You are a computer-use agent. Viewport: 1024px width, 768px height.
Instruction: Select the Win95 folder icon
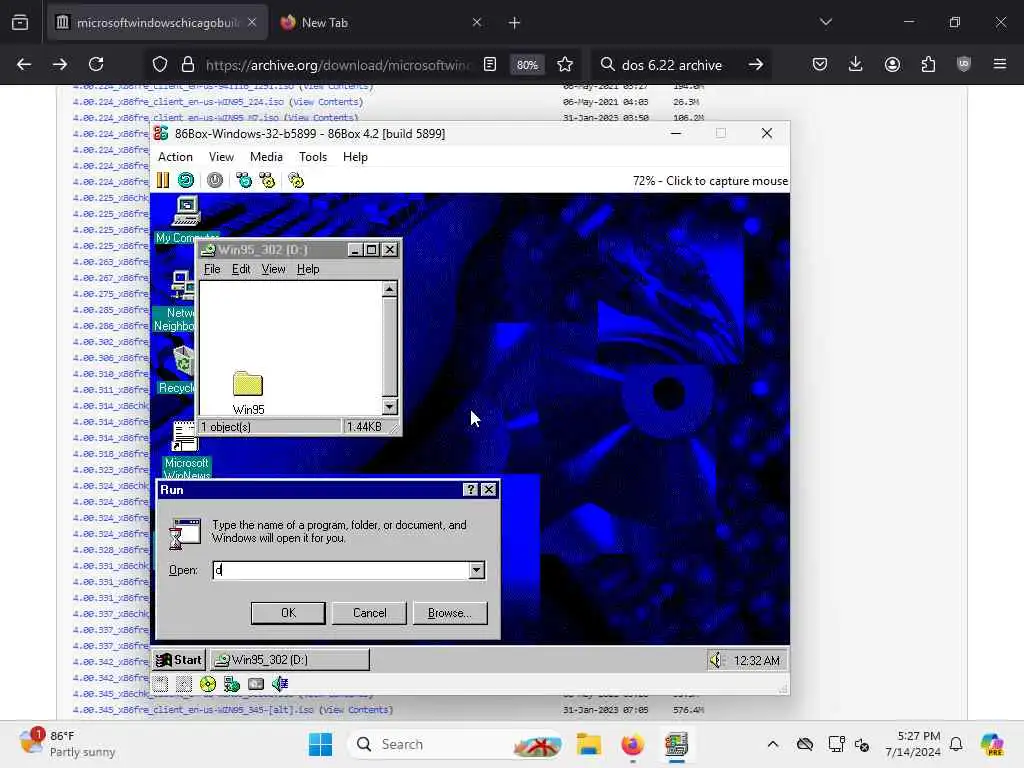248,392
